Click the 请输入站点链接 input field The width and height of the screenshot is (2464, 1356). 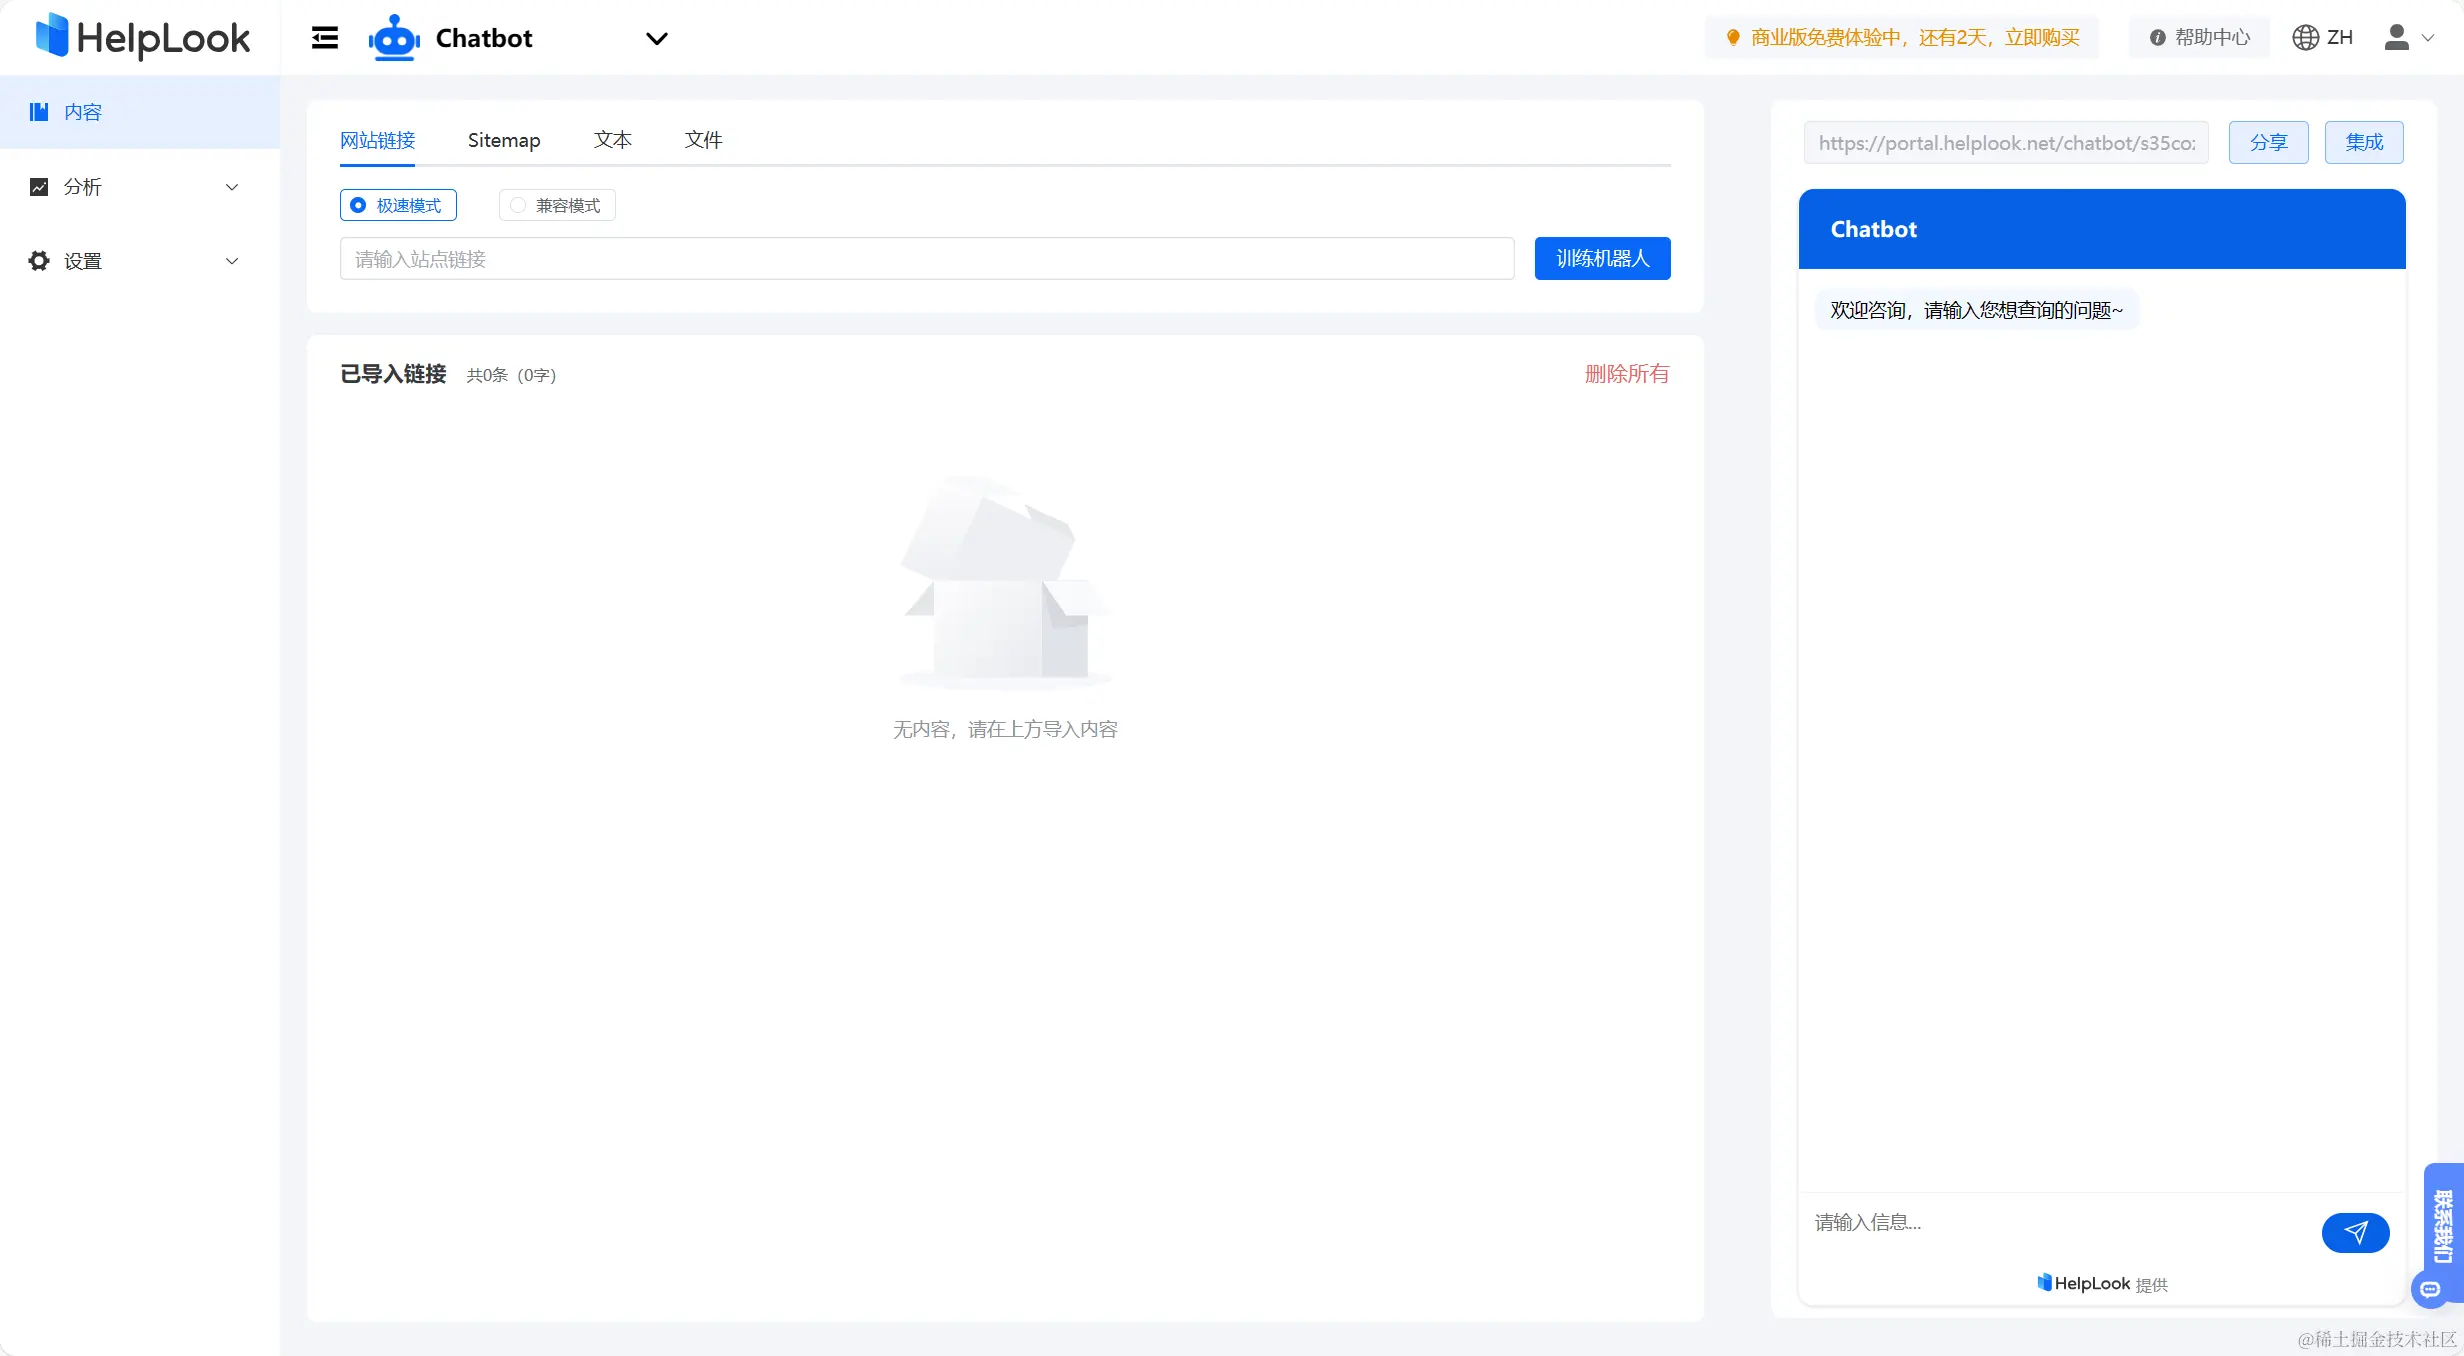[x=926, y=259]
